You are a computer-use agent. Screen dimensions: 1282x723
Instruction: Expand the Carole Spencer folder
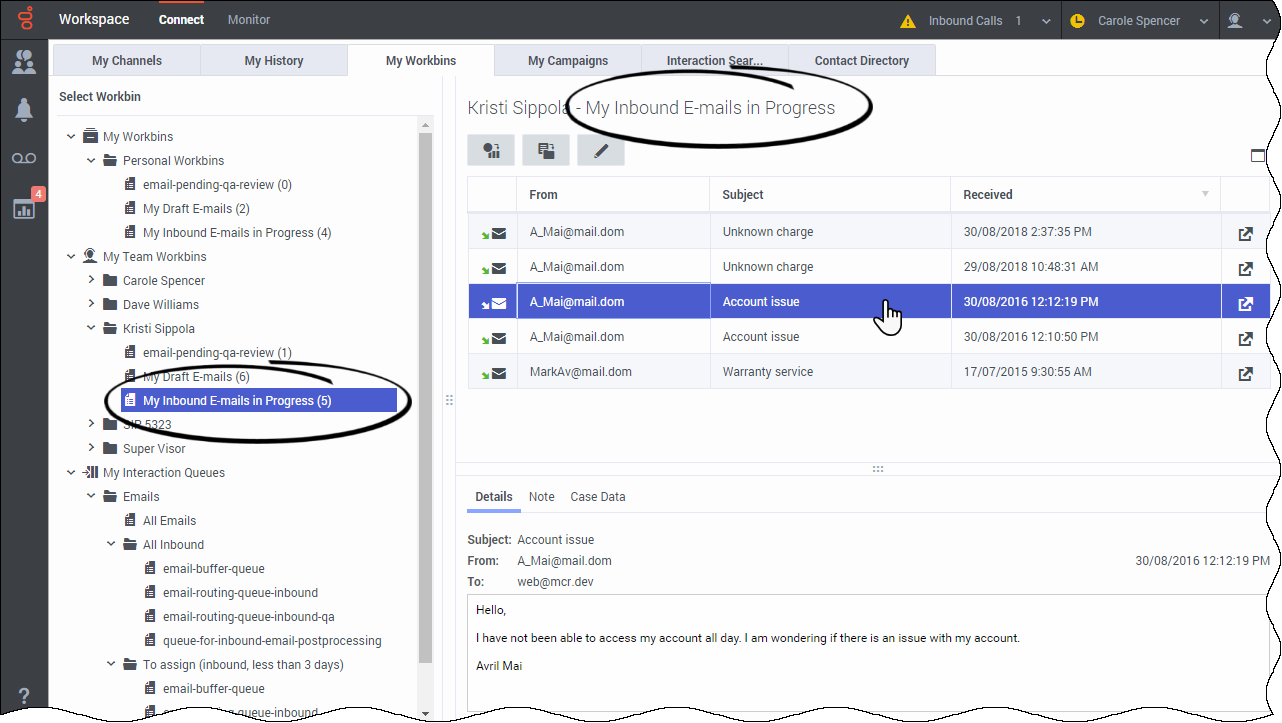pyautogui.click(x=91, y=281)
